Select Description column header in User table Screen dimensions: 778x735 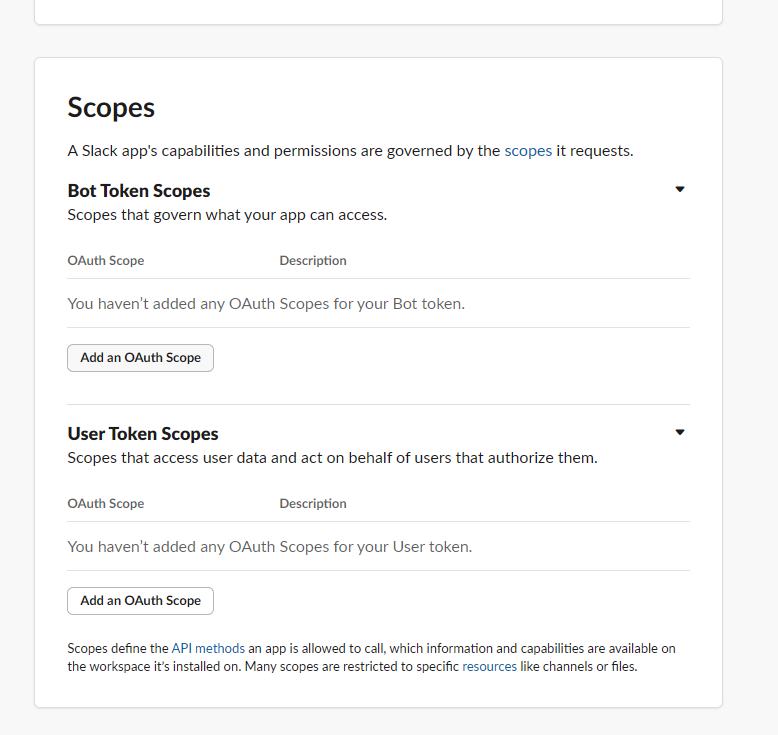coord(313,504)
